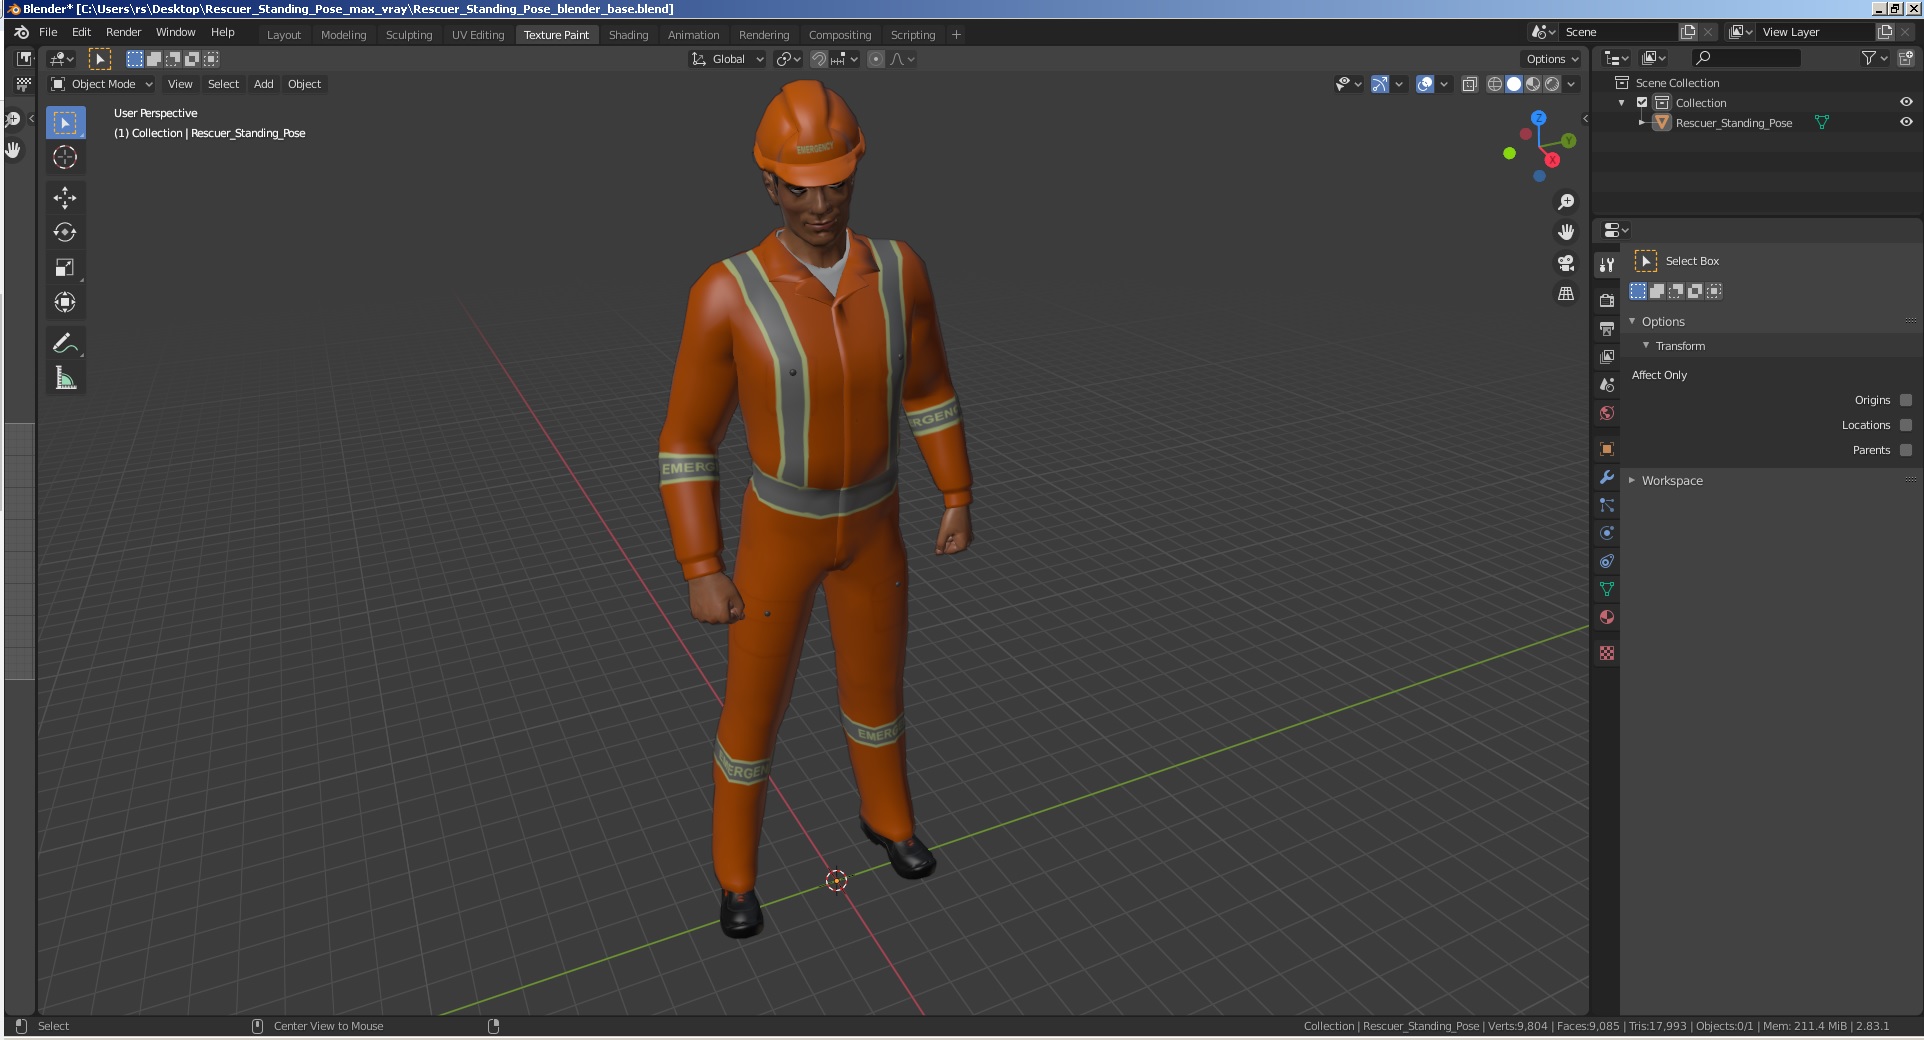Open the Object Mode dropdown
This screenshot has width=1924, height=1040.
pos(102,84)
